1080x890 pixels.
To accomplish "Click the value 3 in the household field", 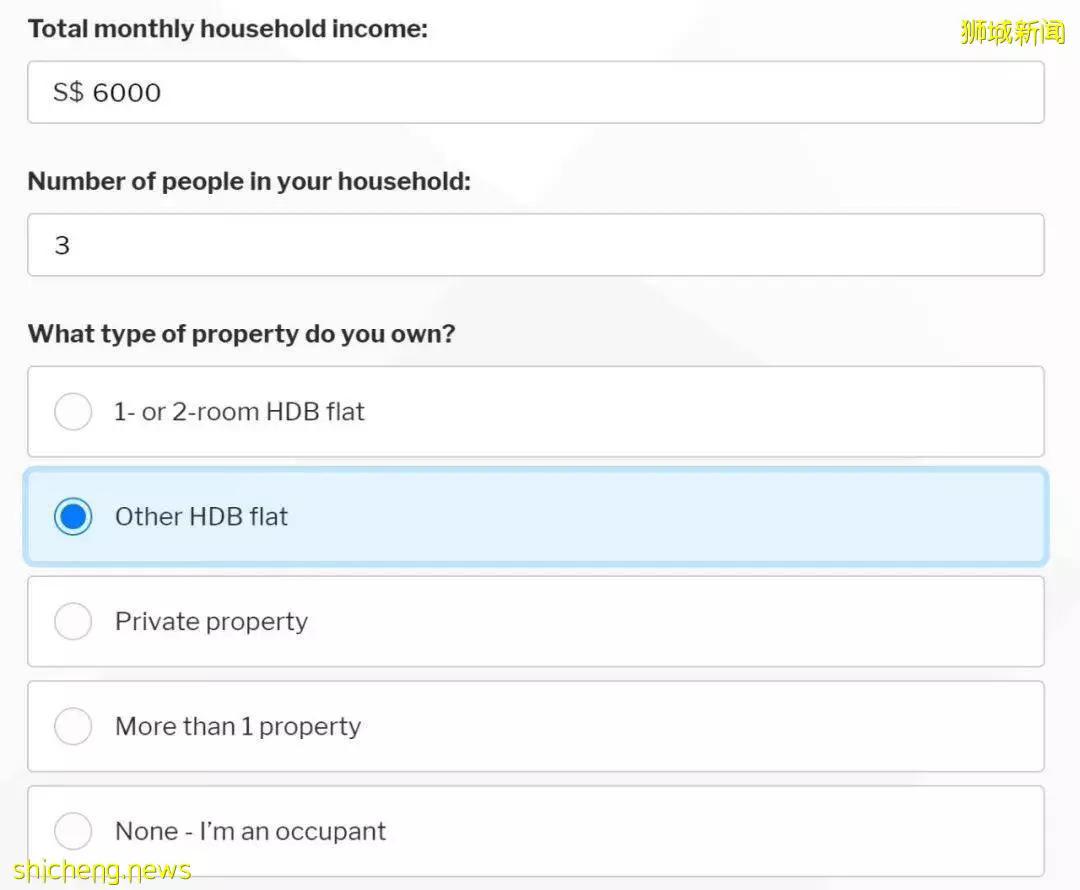I will 62,246.
